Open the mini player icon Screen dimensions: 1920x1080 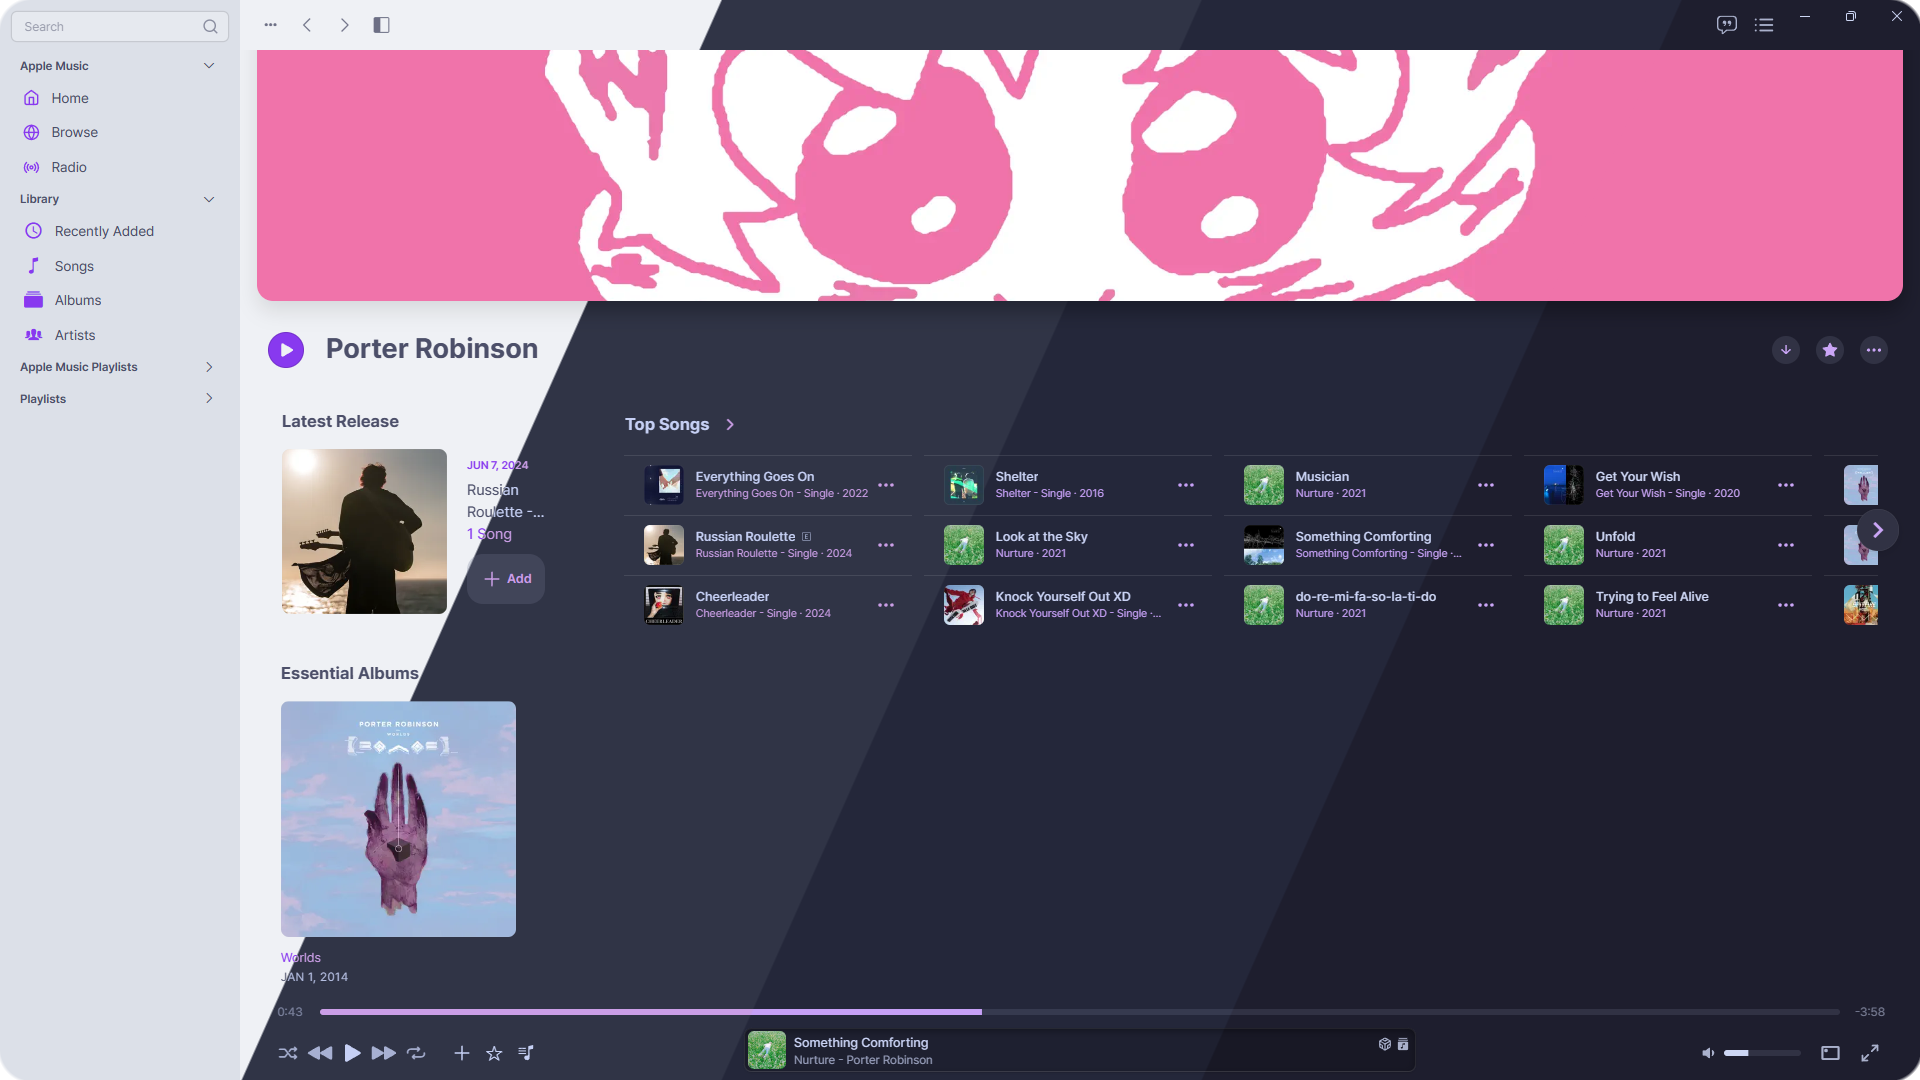coord(1830,1053)
